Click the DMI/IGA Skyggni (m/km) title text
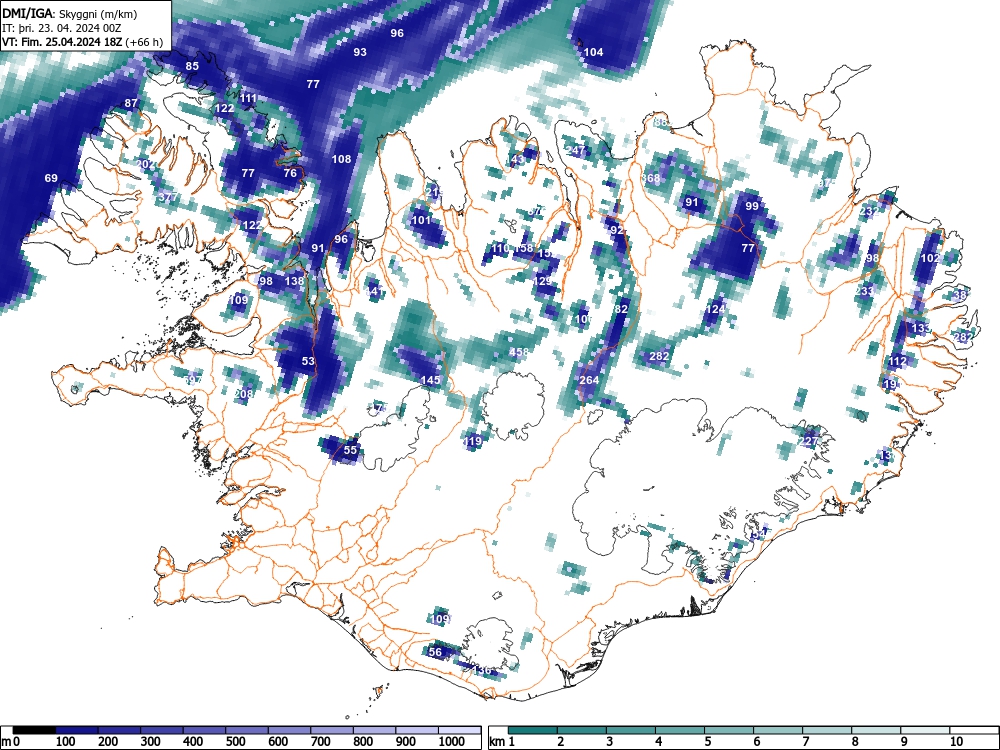Screen dimensions: 1000x750 click(70, 14)
